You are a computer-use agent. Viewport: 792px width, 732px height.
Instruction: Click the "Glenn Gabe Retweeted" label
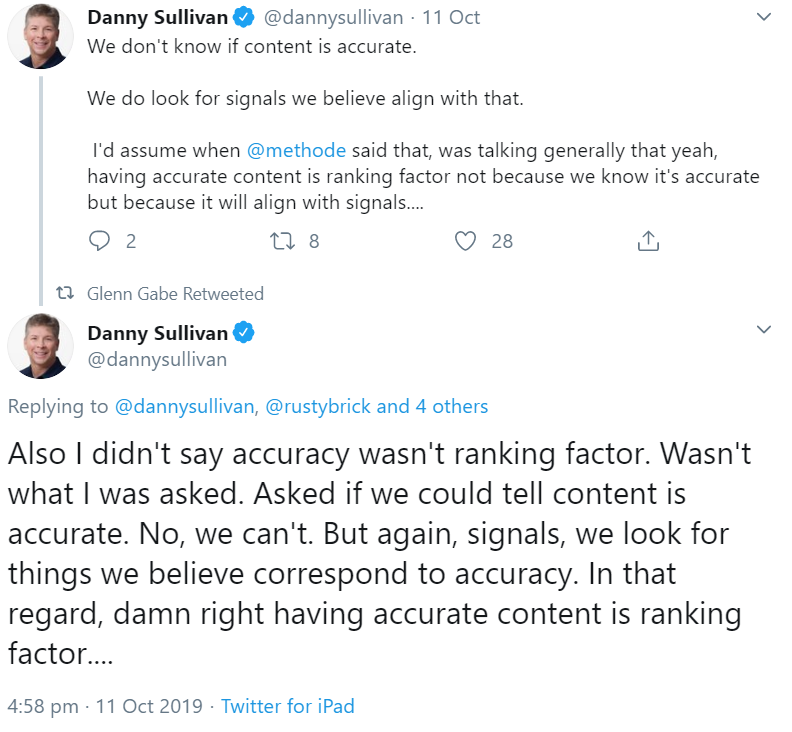175,294
